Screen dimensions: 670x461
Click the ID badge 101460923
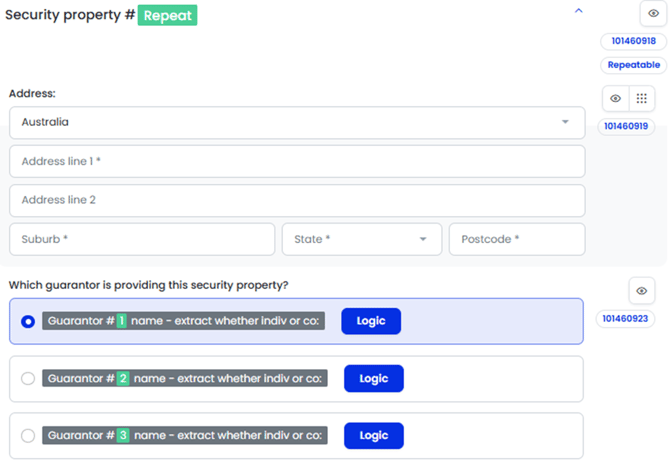pyautogui.click(x=626, y=318)
